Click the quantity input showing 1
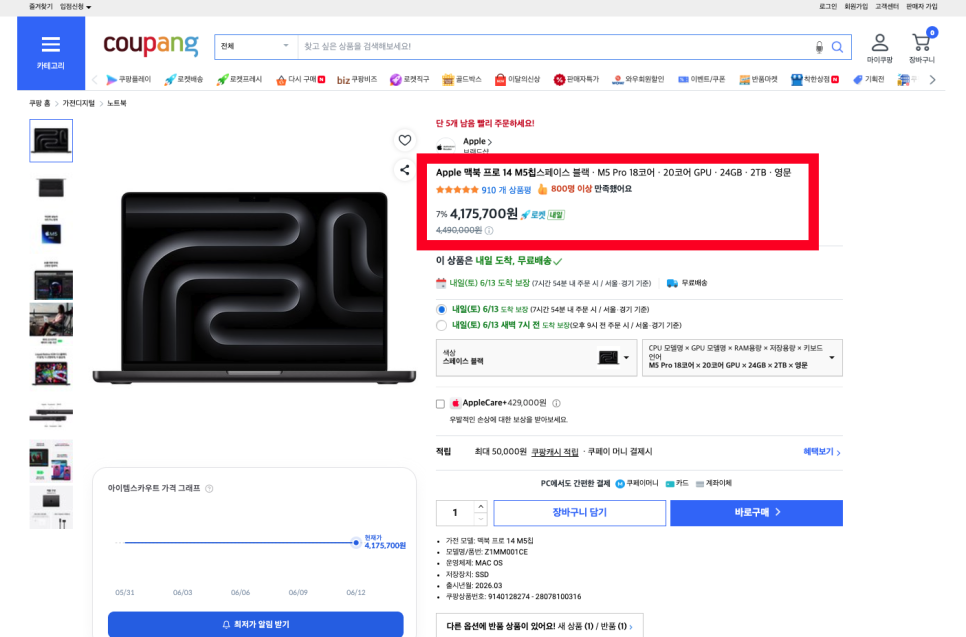 pos(455,513)
